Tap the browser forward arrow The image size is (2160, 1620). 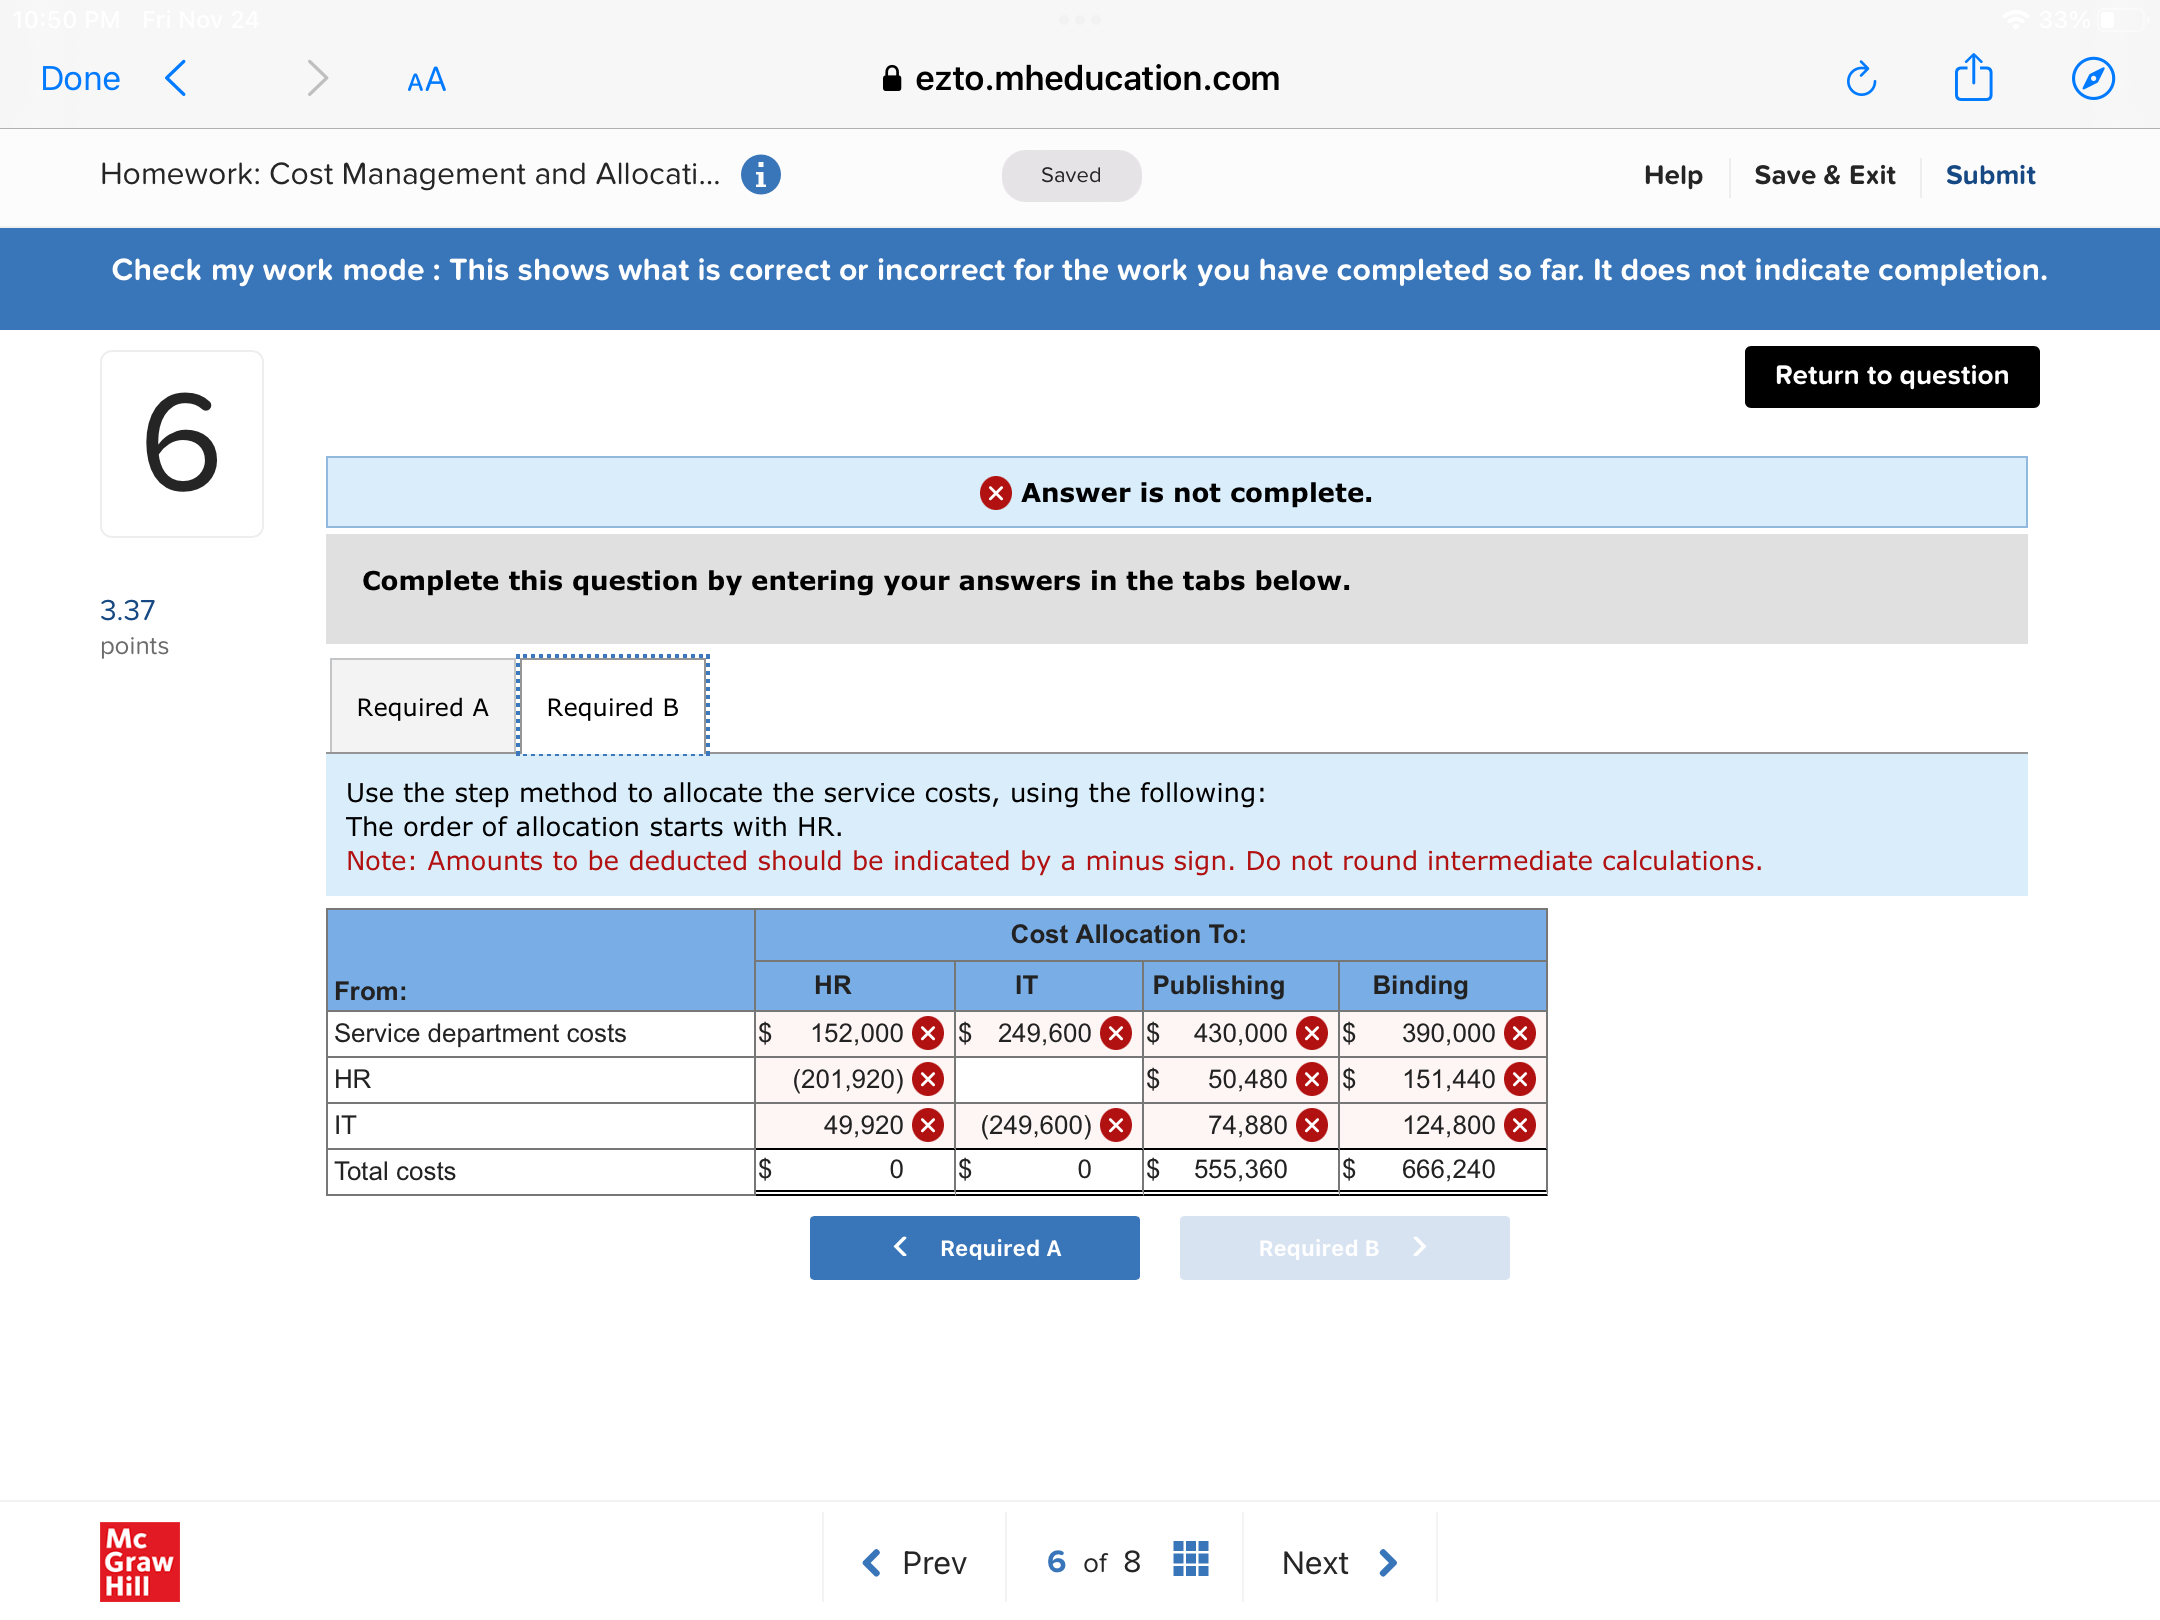pos(317,78)
